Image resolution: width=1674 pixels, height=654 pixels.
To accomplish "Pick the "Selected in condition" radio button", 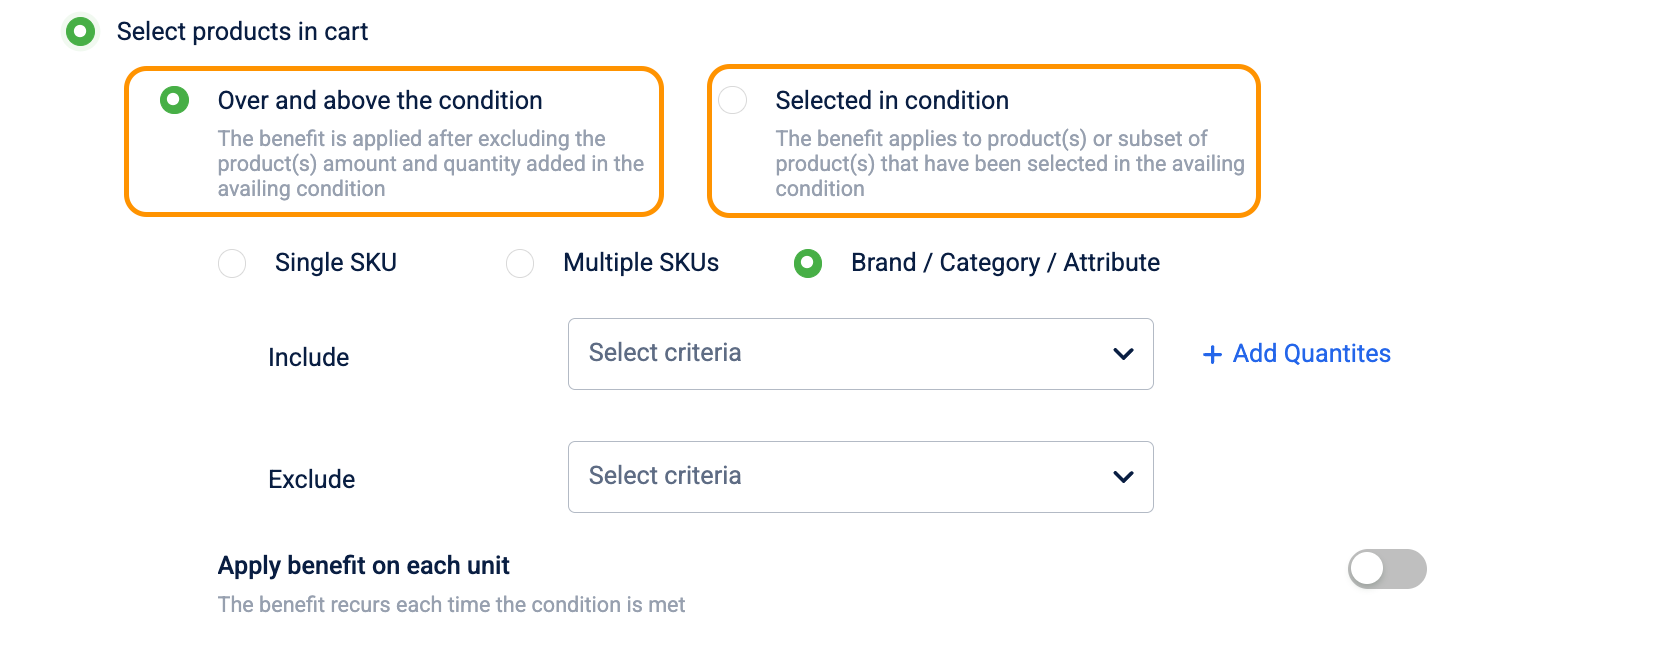I will (733, 100).
